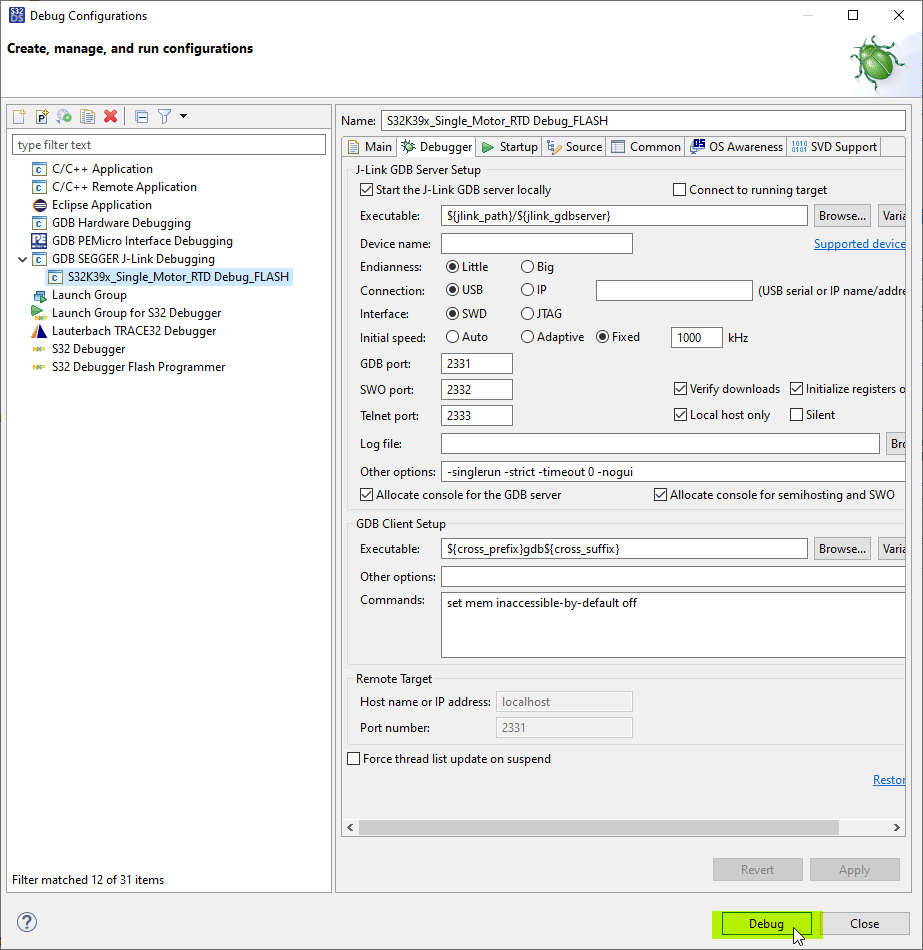Click the Device name input field
This screenshot has height=950, width=923.
(537, 244)
